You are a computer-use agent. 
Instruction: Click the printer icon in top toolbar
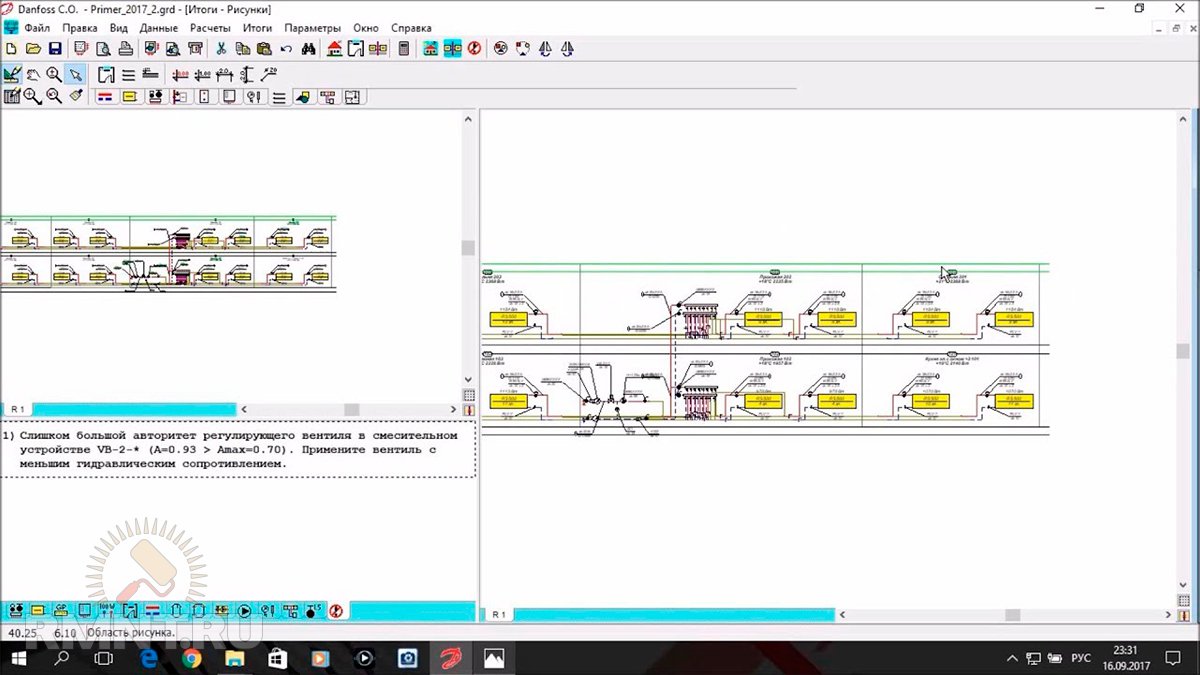coord(125,48)
